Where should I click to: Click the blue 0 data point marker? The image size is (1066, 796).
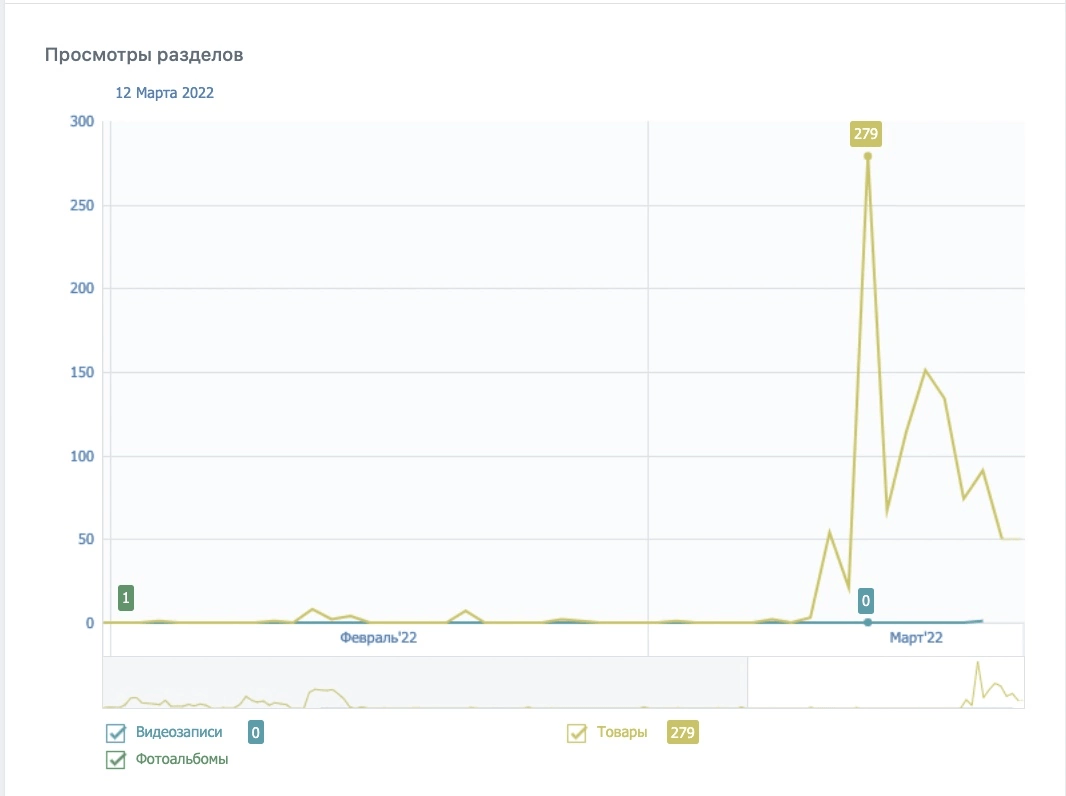[868, 622]
